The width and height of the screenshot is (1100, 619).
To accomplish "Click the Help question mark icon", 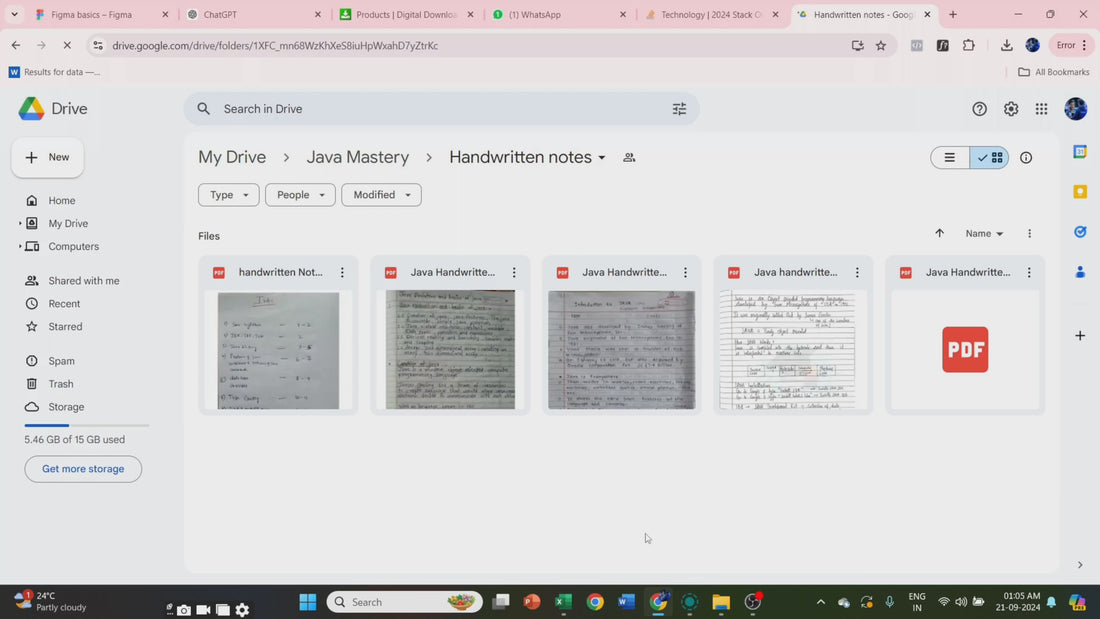I will tap(980, 109).
